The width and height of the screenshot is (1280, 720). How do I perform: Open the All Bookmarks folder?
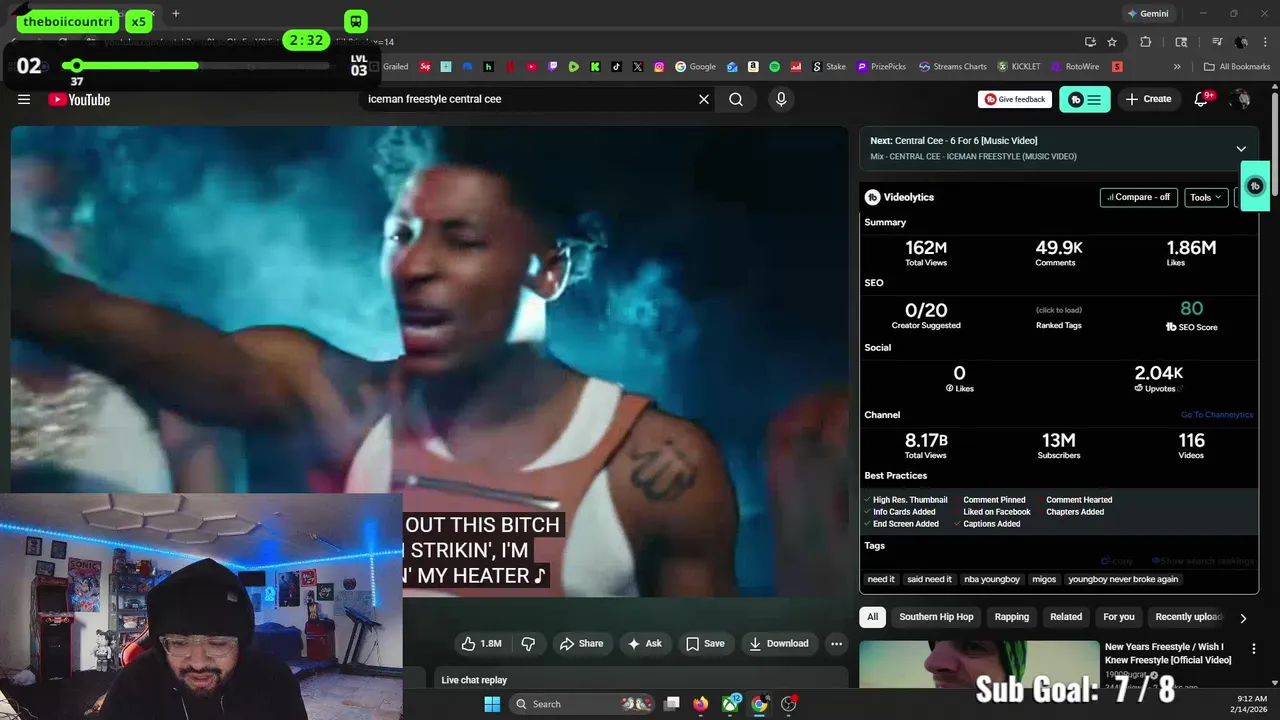click(1237, 67)
